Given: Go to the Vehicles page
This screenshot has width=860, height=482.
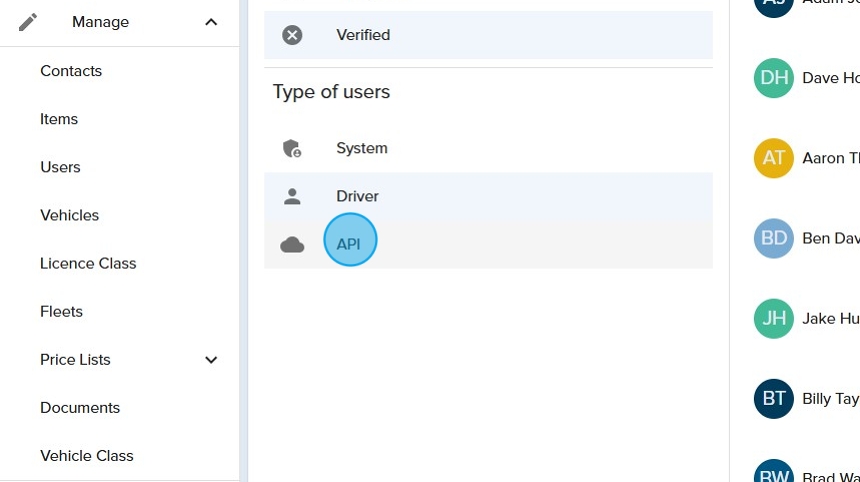Looking at the screenshot, I should 69,215.
